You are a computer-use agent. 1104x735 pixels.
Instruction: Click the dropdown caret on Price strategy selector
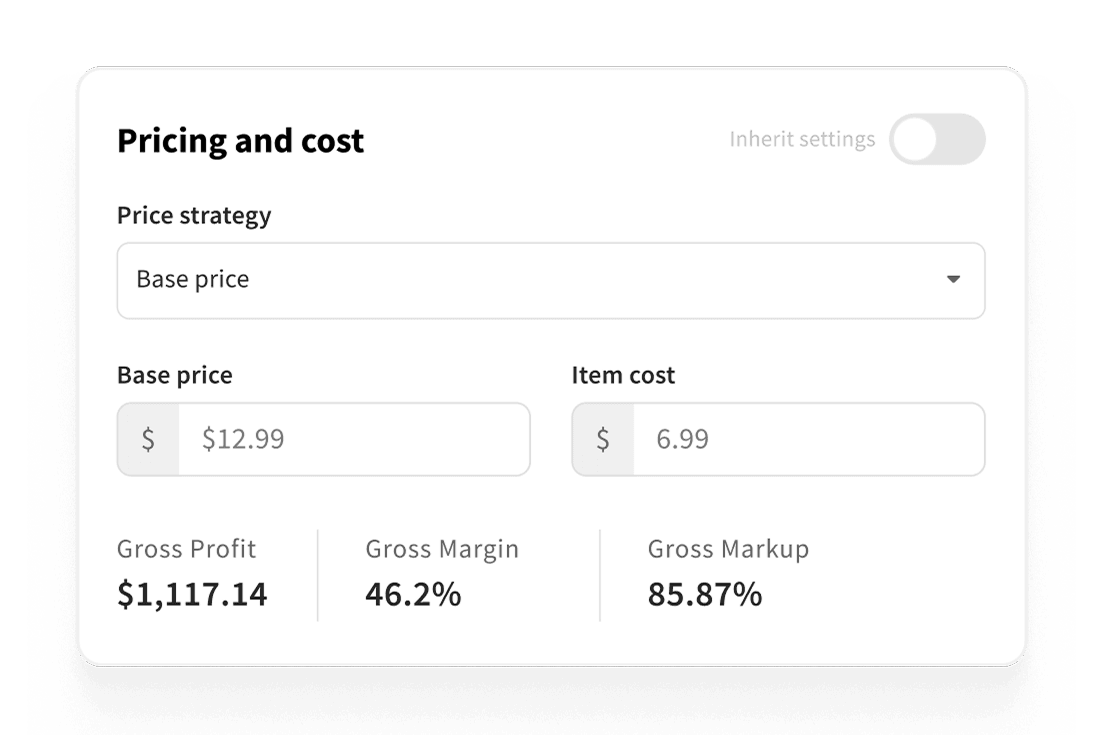click(953, 281)
